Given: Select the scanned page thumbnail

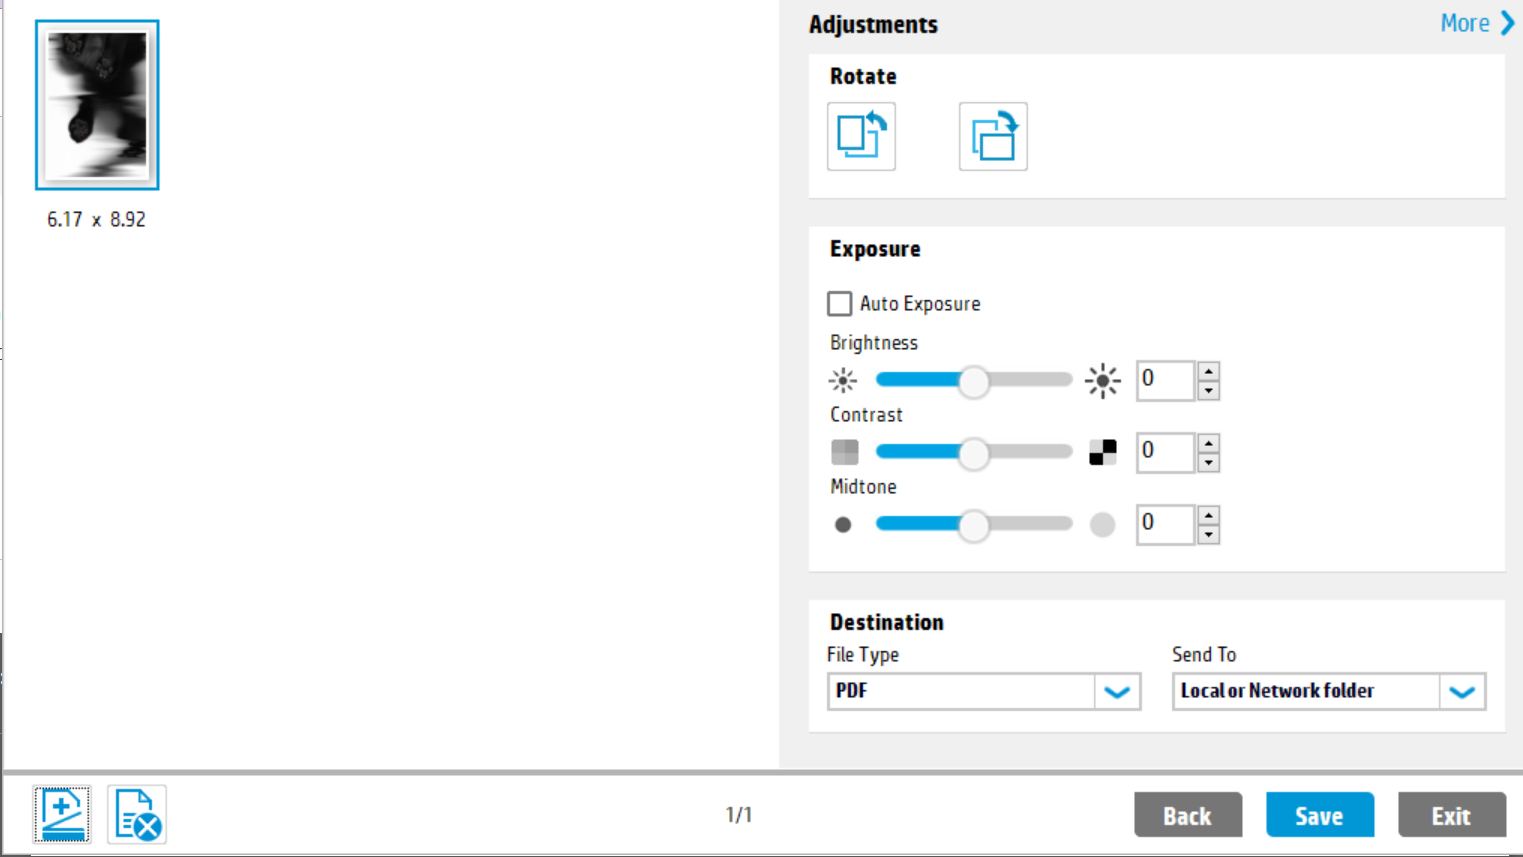Looking at the screenshot, I should 97,105.
